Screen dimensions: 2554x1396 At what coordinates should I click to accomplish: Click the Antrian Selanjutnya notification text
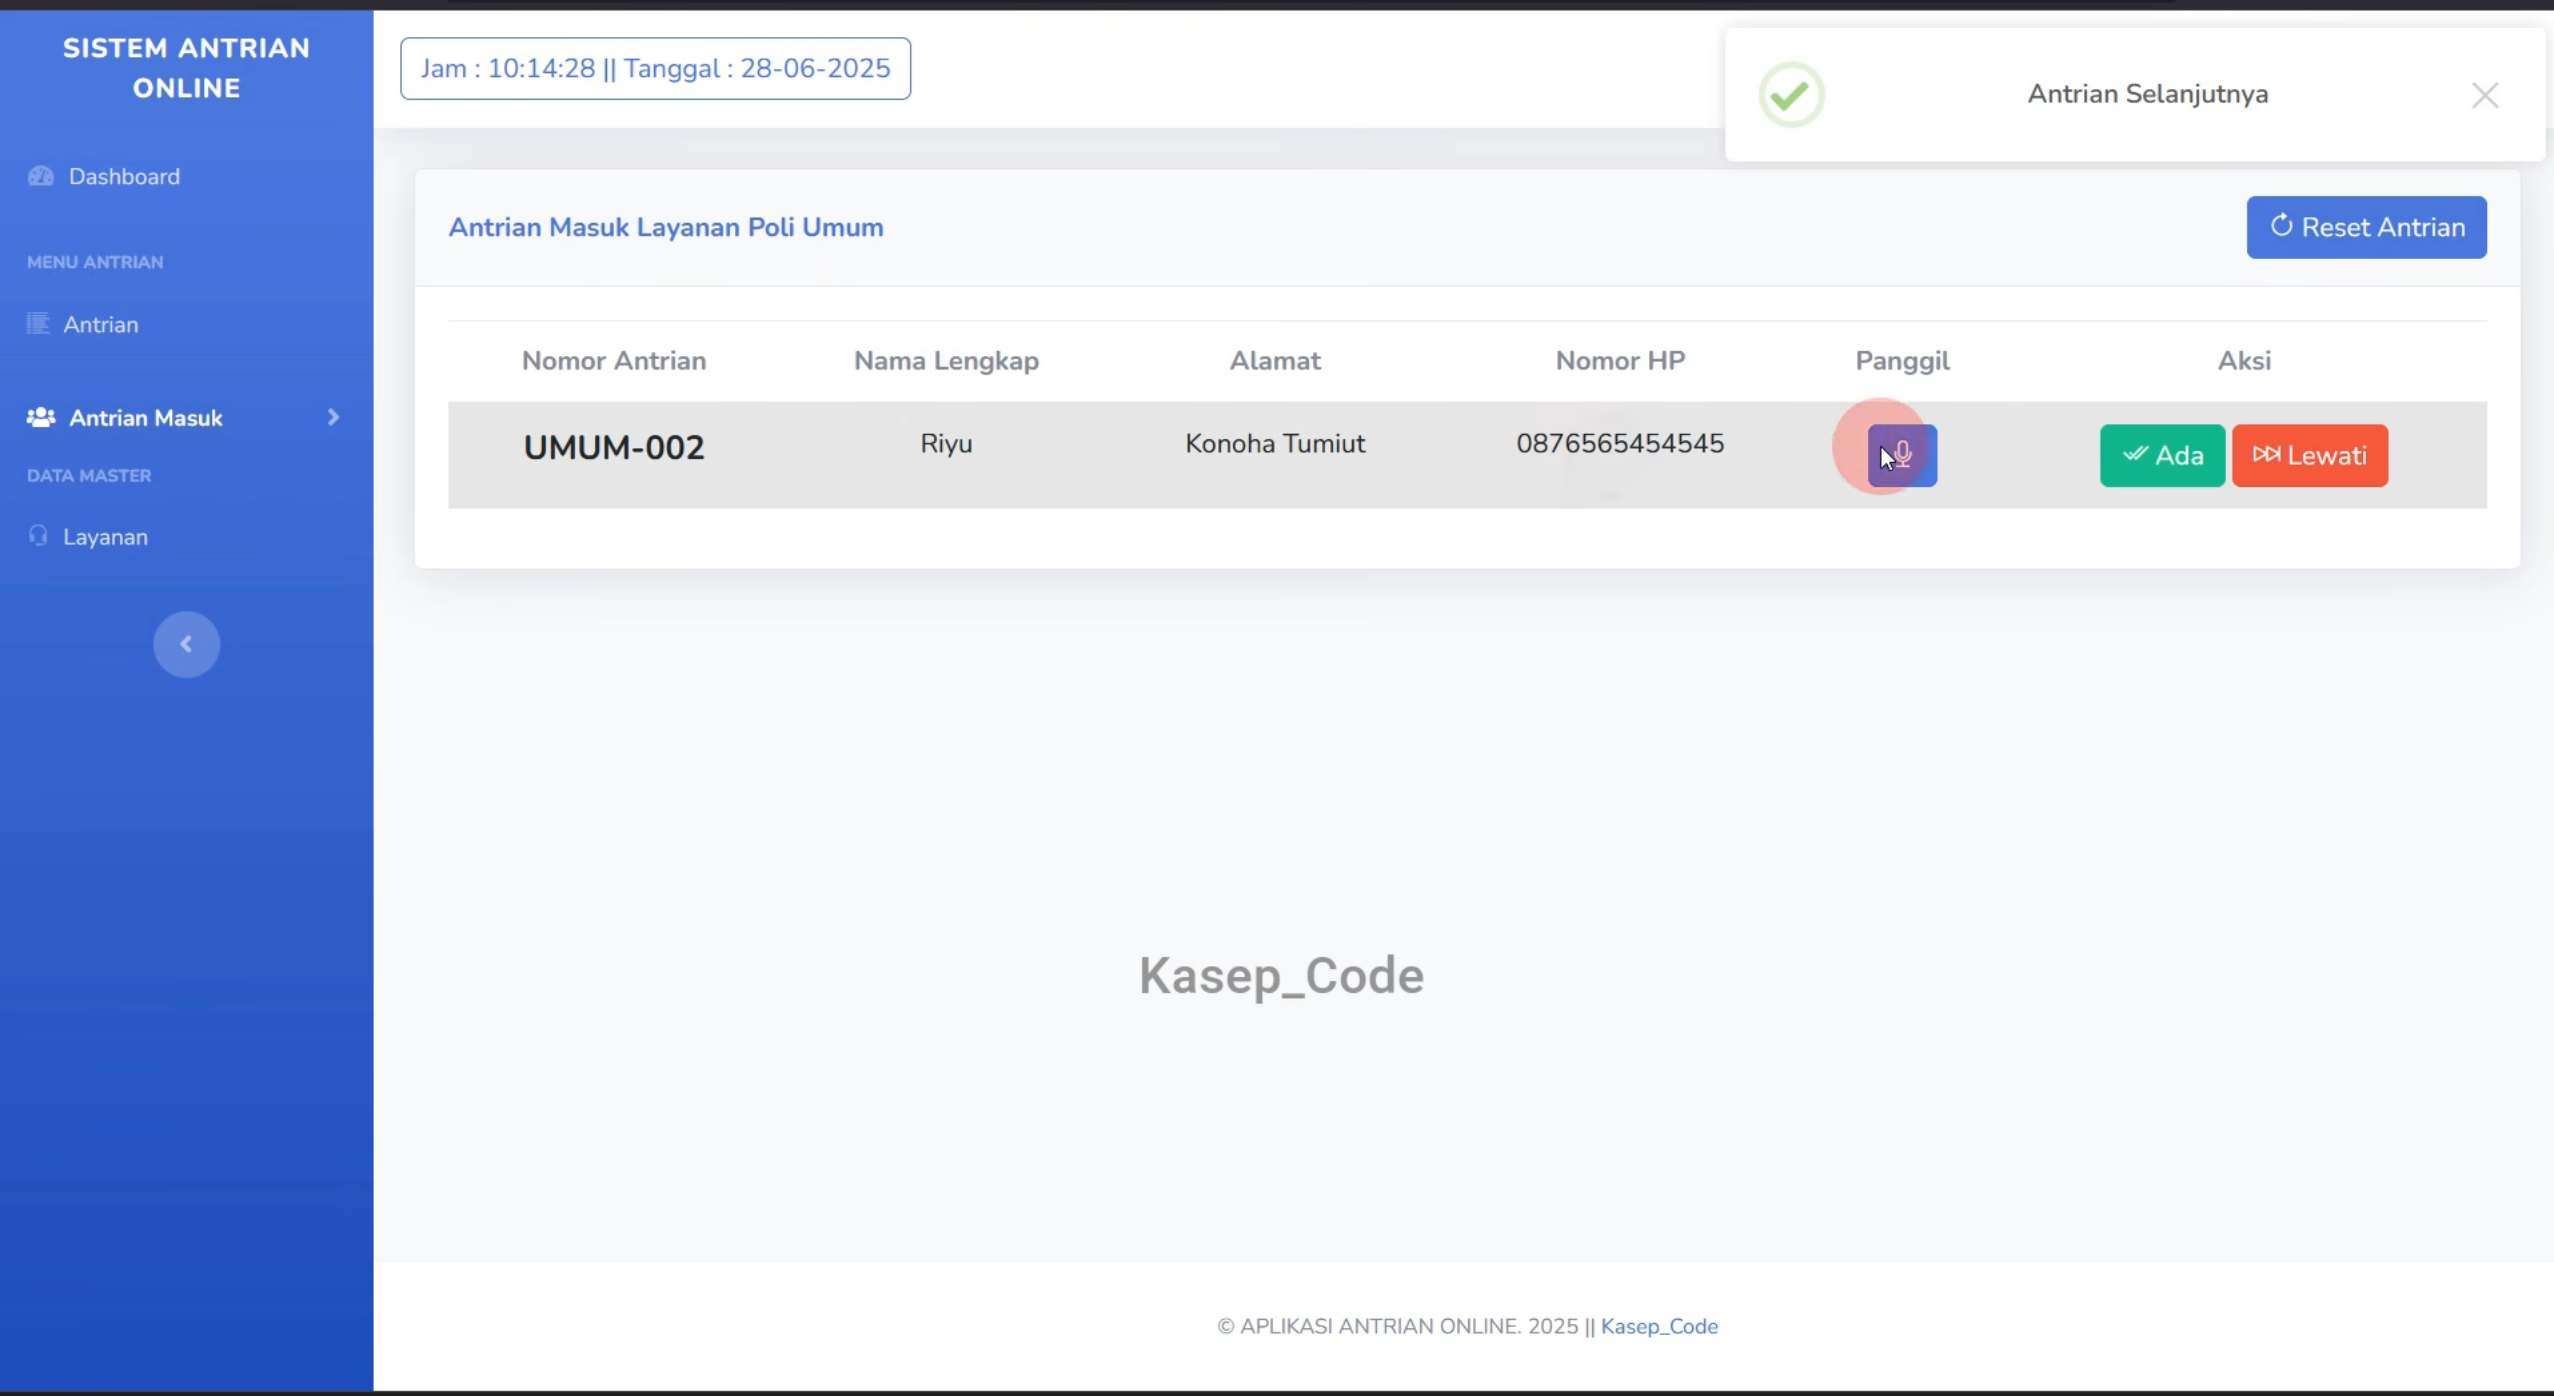2147,94
